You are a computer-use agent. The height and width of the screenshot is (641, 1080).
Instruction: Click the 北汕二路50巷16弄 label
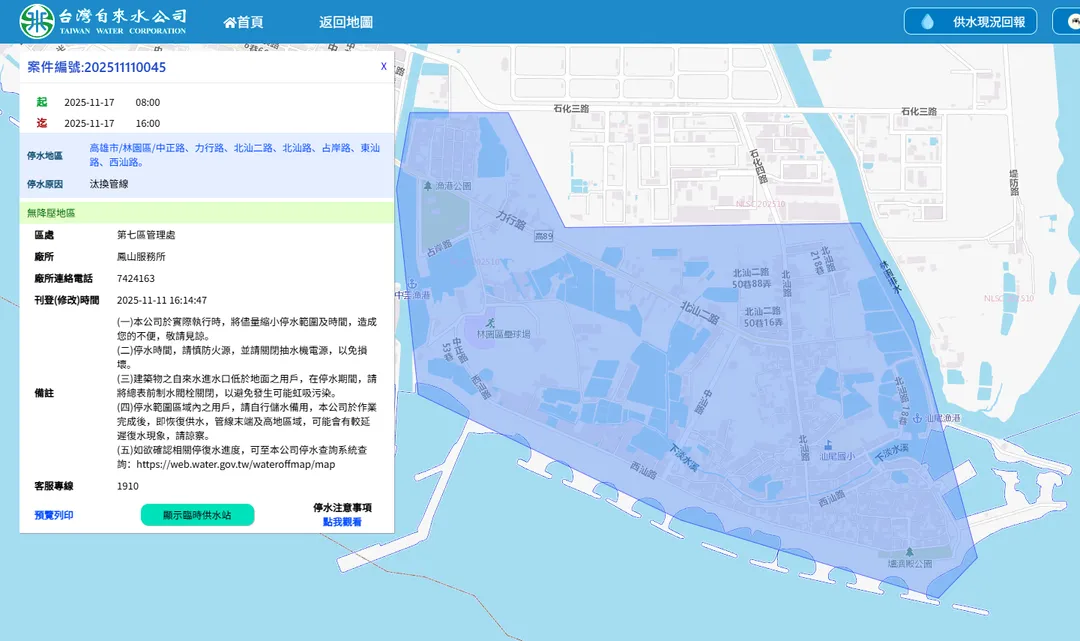[762, 317]
